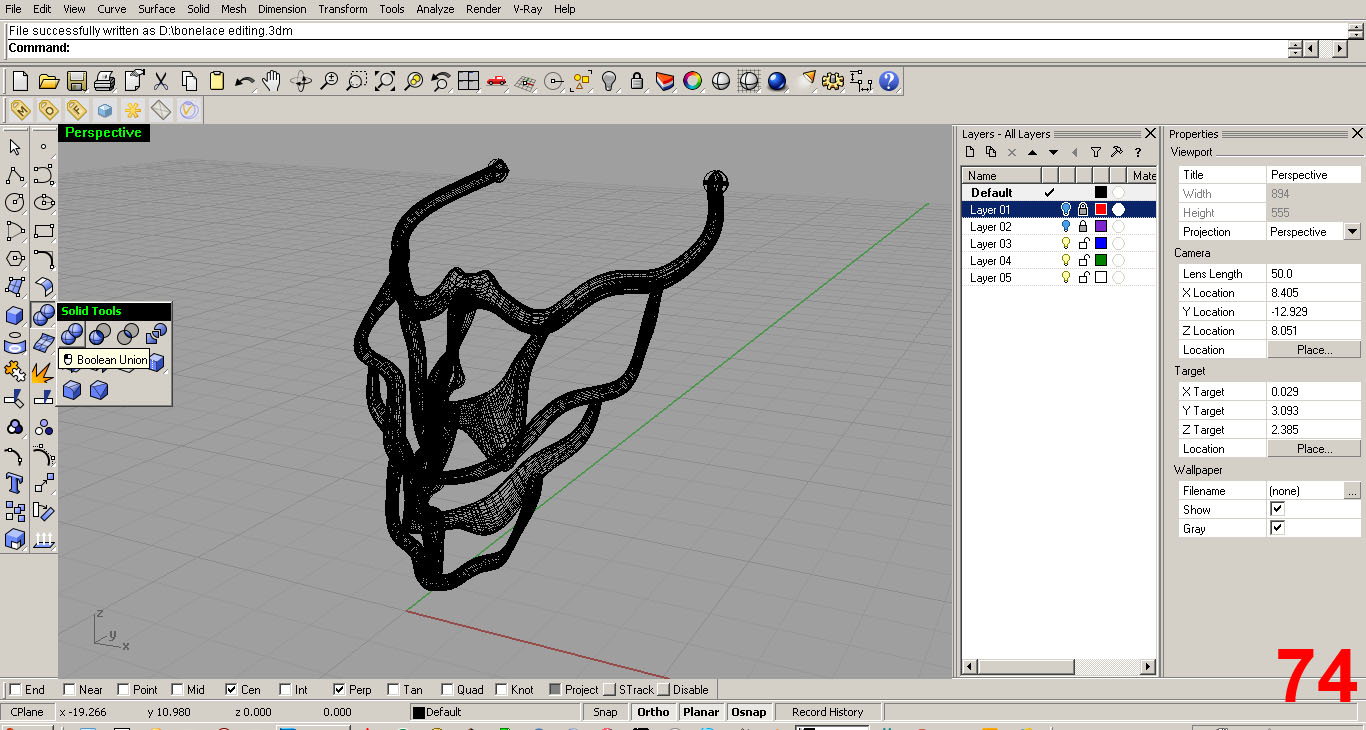The height and width of the screenshot is (730, 1366).
Task: Click the Layer 02 purple color swatch
Action: pyautogui.click(x=1101, y=227)
